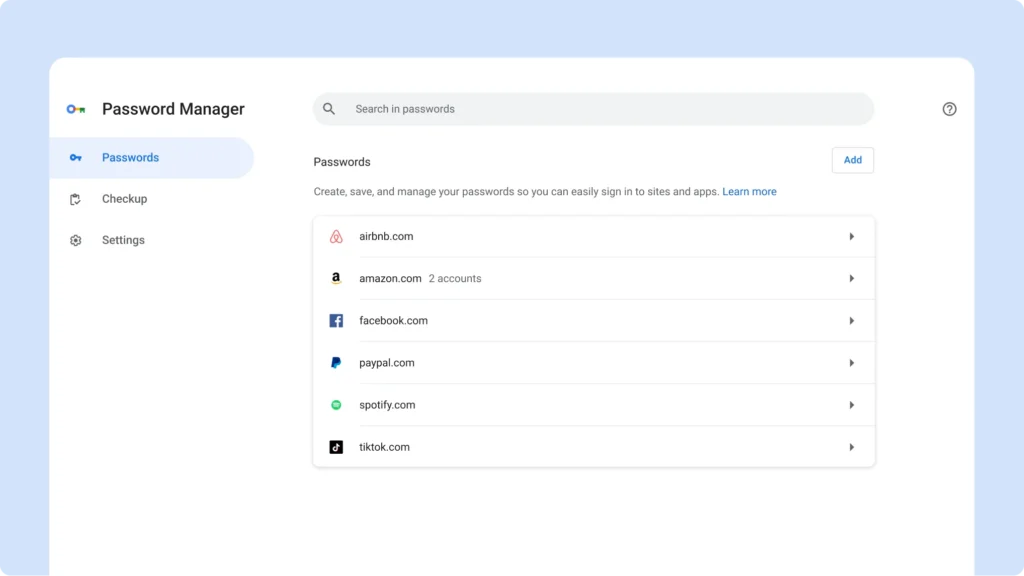1024x576 pixels.
Task: Follow the Learn more link
Action: pyautogui.click(x=749, y=191)
